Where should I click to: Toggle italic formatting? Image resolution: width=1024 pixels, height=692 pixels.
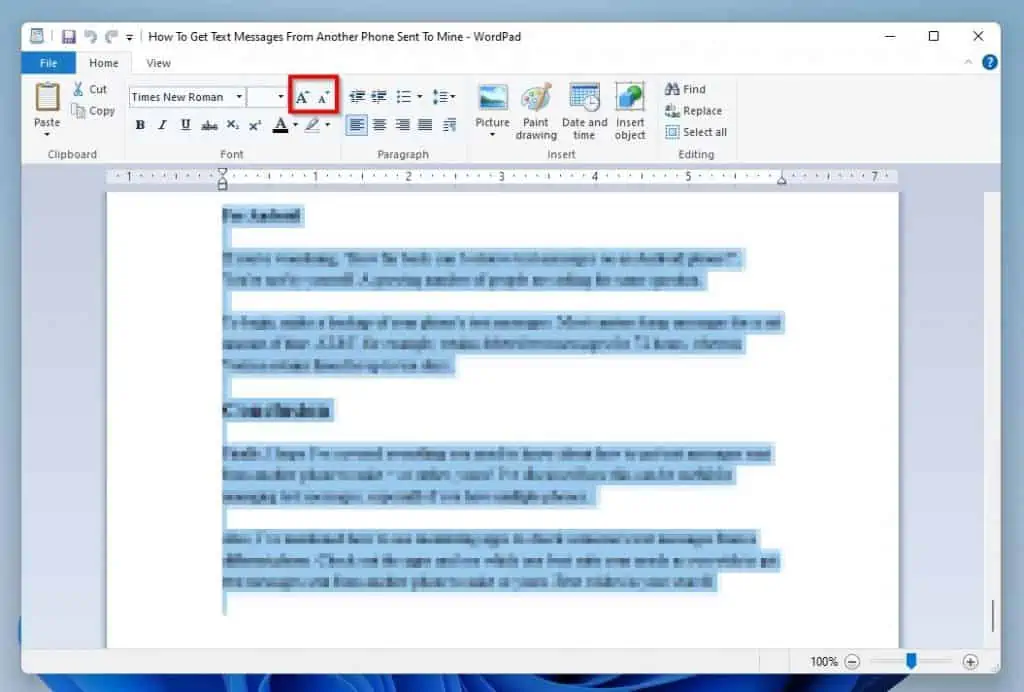162,125
